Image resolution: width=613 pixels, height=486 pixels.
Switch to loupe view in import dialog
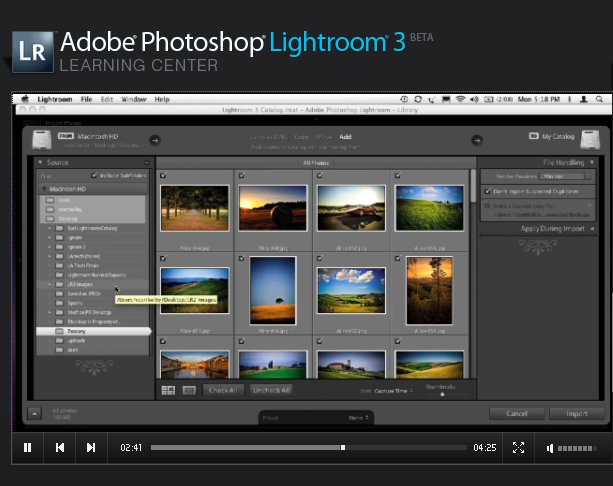tap(188, 390)
